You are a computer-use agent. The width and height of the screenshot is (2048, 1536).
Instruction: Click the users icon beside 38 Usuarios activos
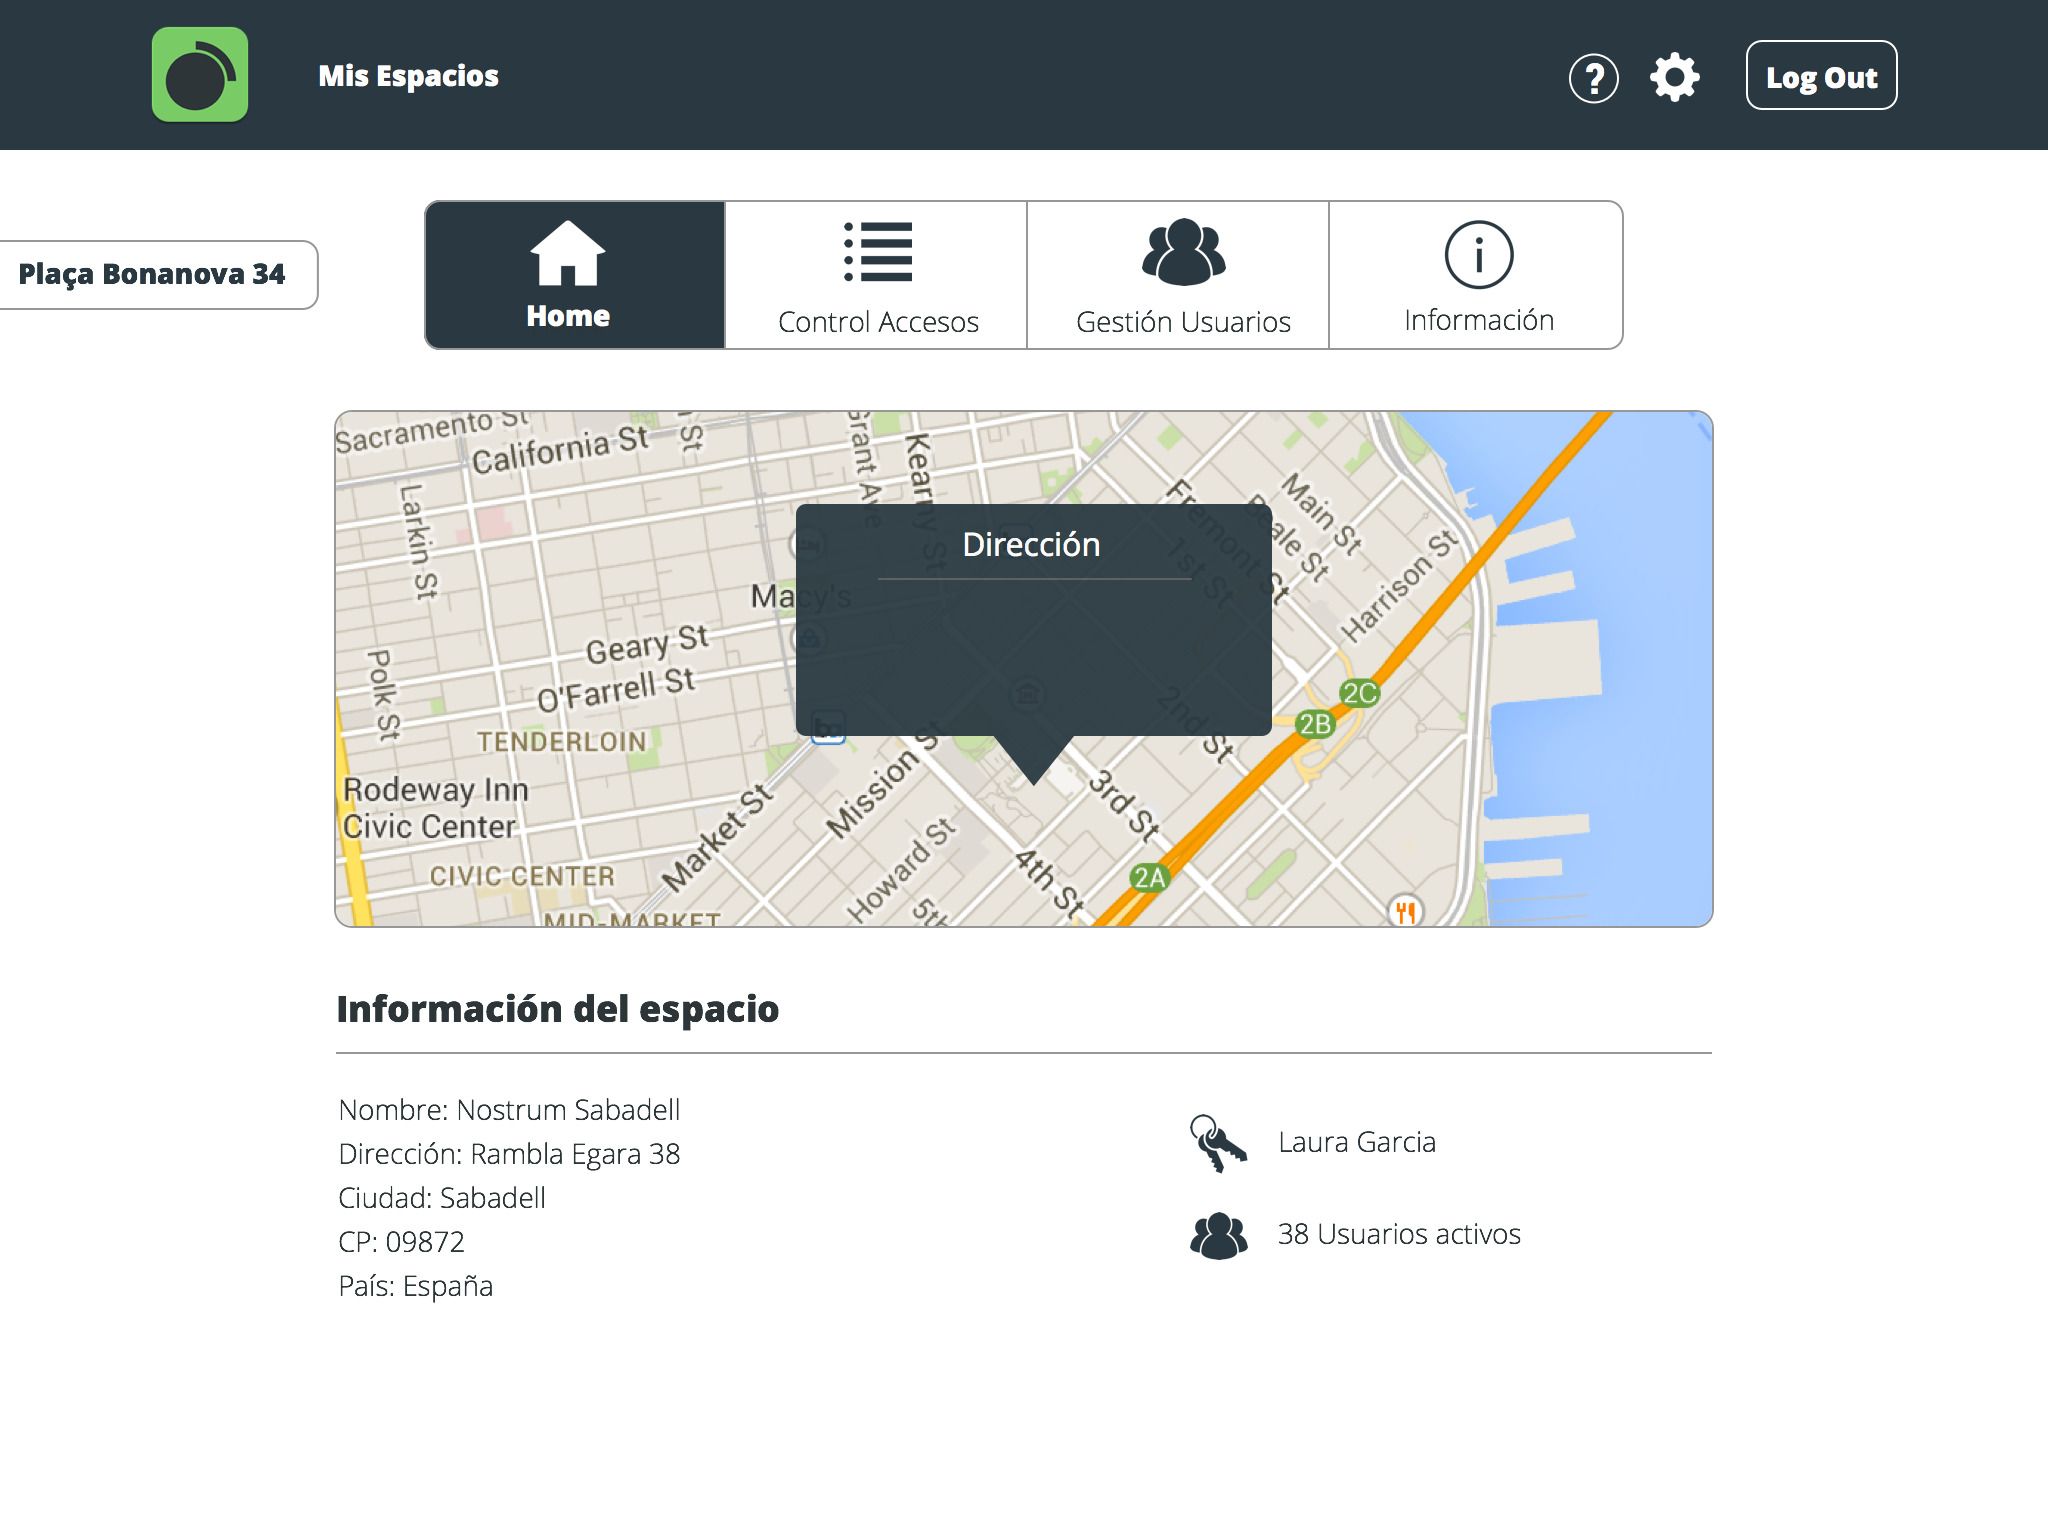(x=1218, y=1235)
